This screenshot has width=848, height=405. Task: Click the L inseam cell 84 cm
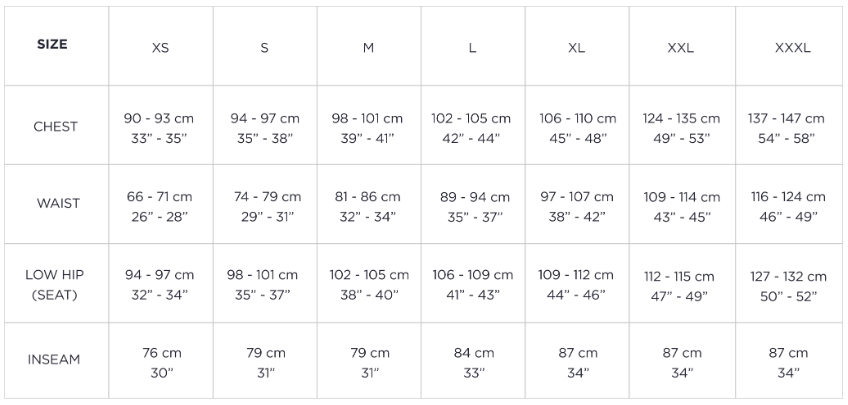[472, 362]
